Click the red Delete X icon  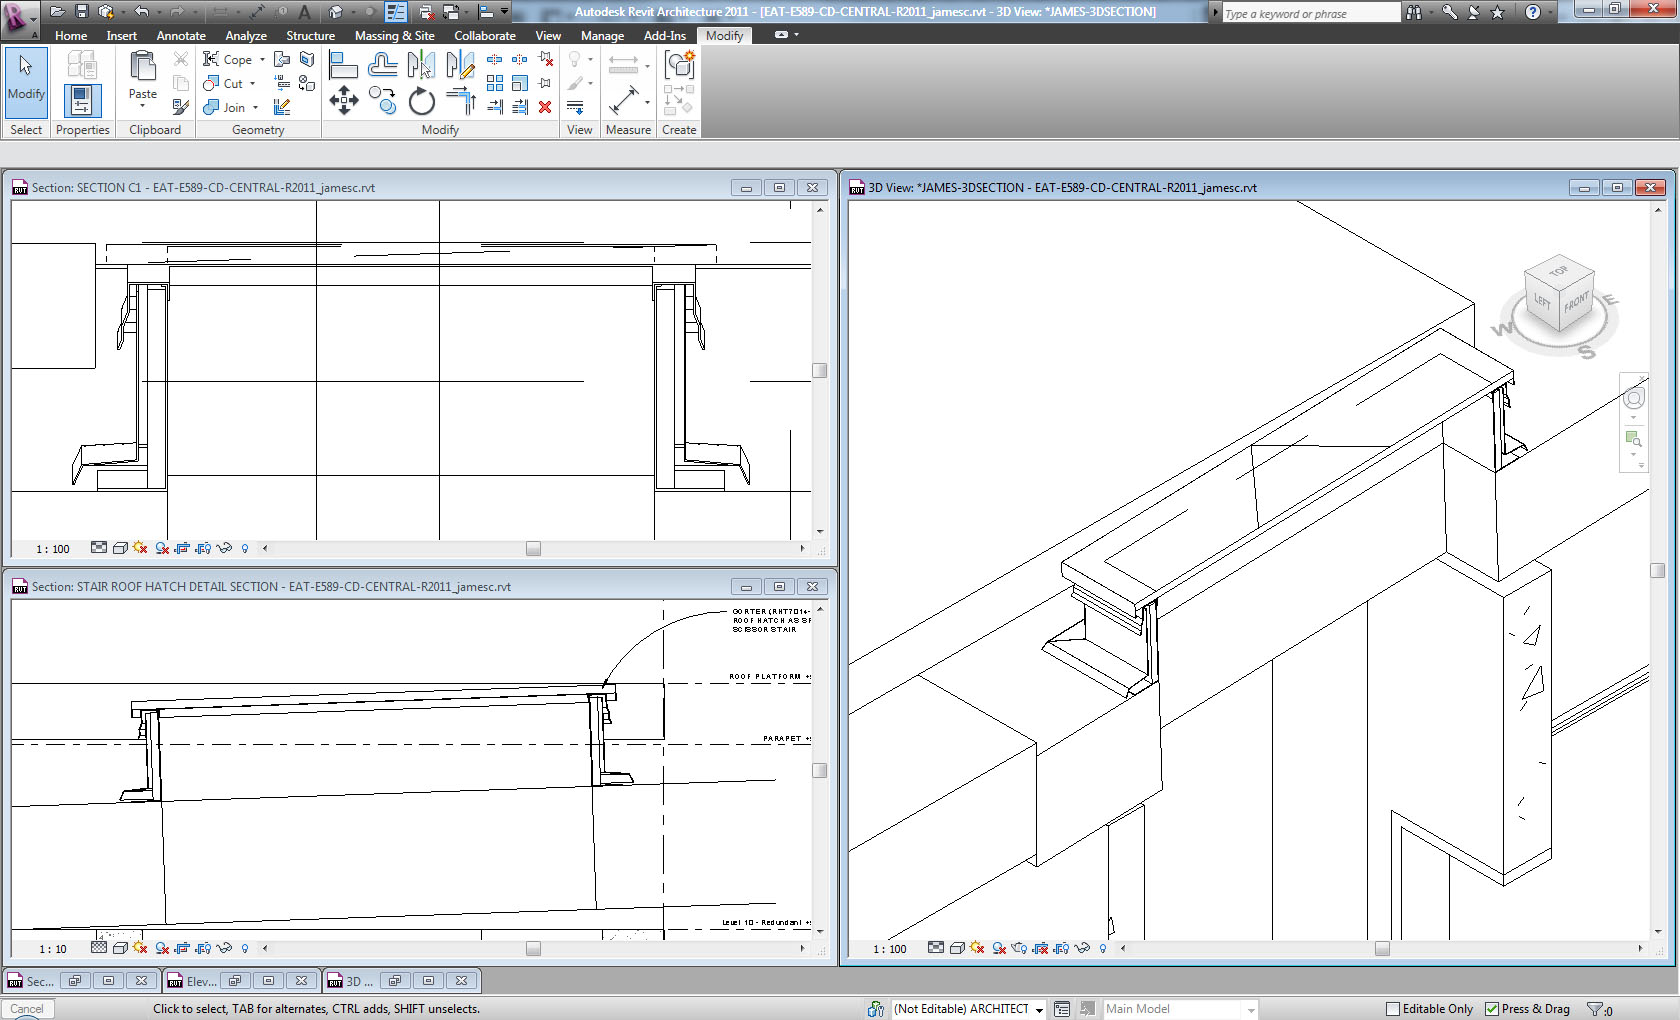point(545,107)
